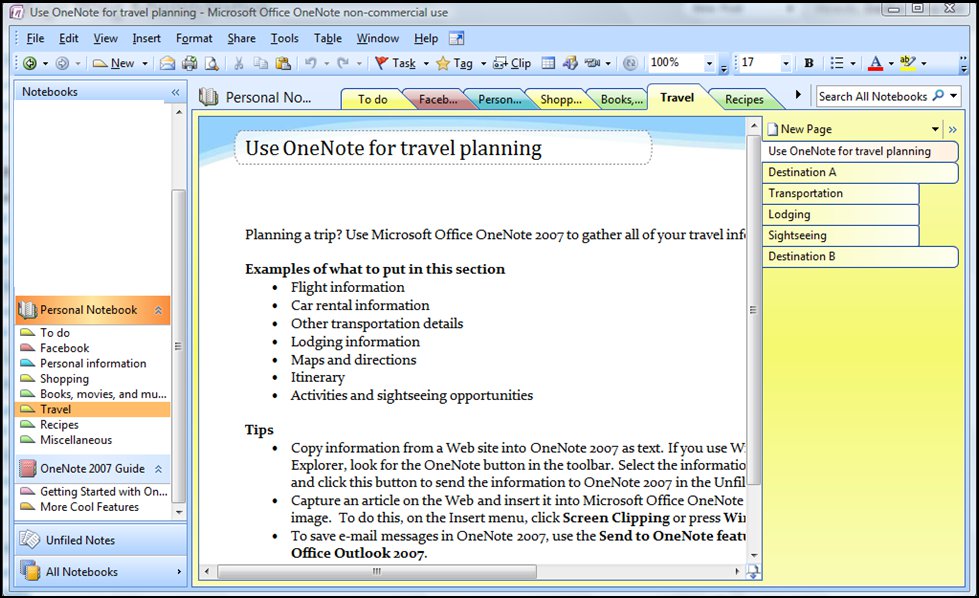Open Print Preview from the toolbar
Viewport: 979px width, 598px height.
212,63
